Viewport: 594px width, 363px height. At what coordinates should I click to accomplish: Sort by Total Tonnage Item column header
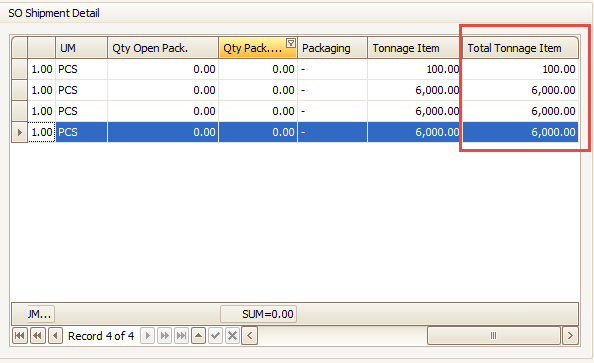coord(520,48)
